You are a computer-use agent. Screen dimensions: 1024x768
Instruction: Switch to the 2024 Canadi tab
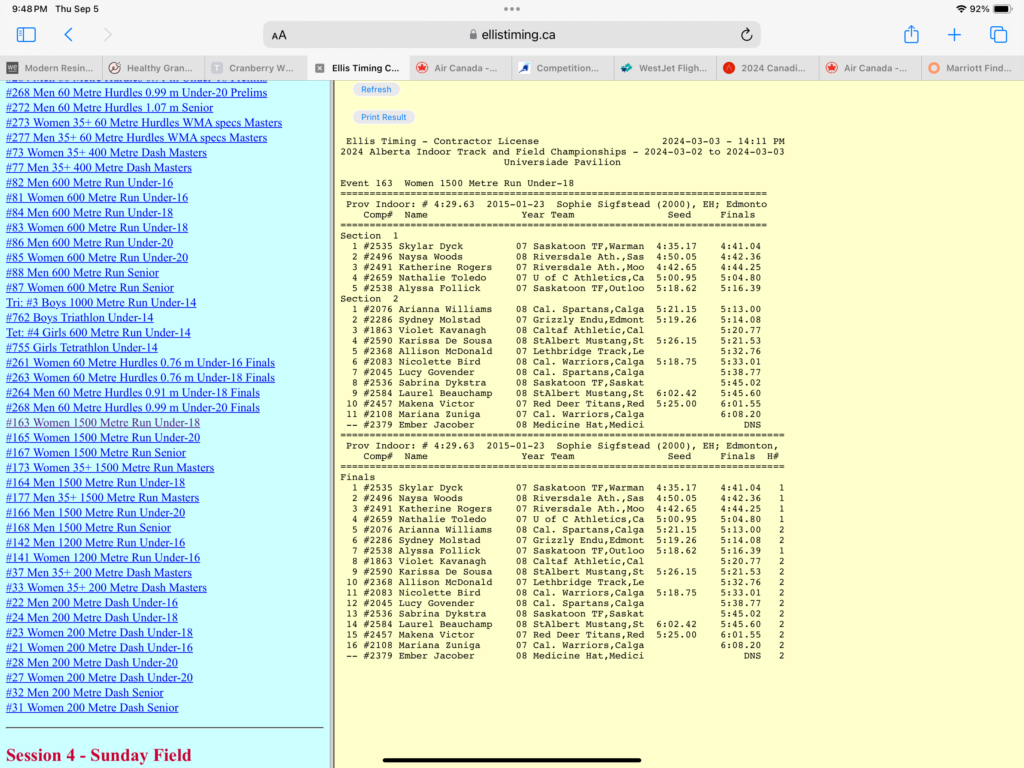(x=768, y=68)
